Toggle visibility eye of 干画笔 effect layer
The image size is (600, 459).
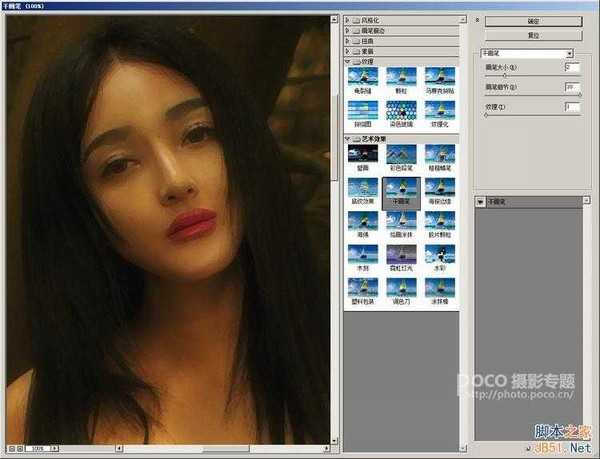tap(479, 201)
